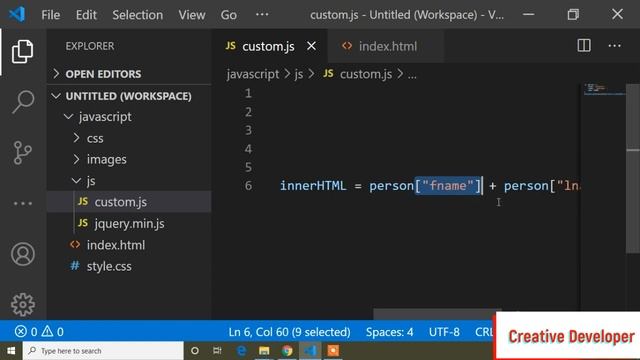Open the Manage gear icon
This screenshot has width=640, height=360.
click(23, 304)
